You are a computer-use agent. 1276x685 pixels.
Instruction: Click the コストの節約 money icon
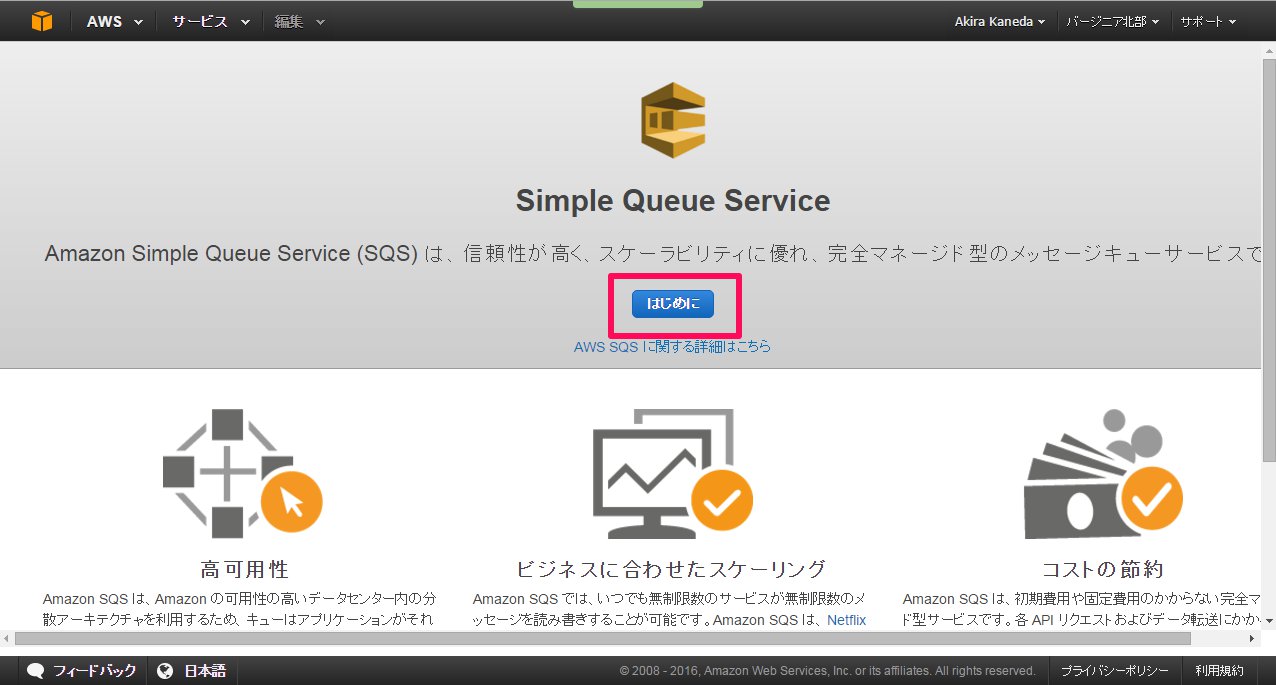[x=1104, y=472]
